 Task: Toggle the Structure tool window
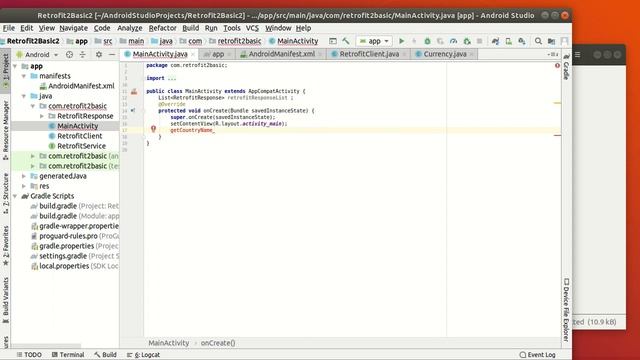coord(5,193)
